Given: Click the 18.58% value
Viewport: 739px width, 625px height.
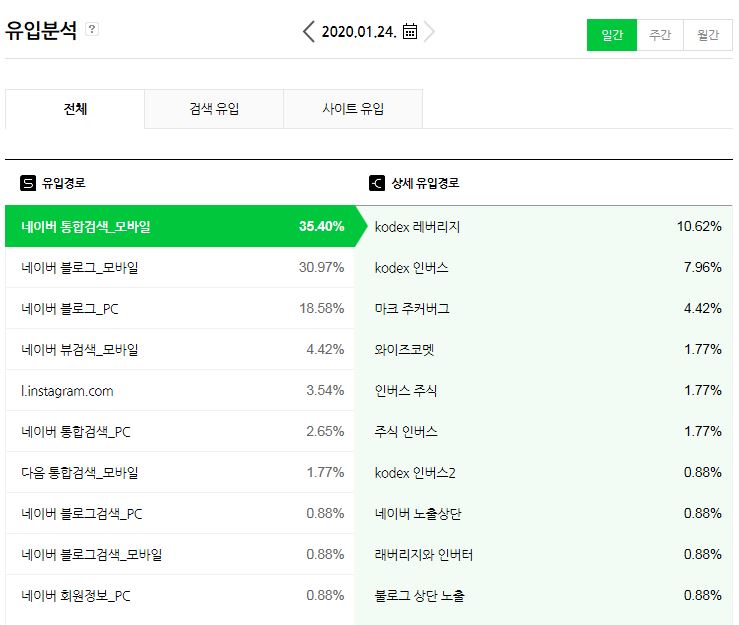Looking at the screenshot, I should pos(321,308).
